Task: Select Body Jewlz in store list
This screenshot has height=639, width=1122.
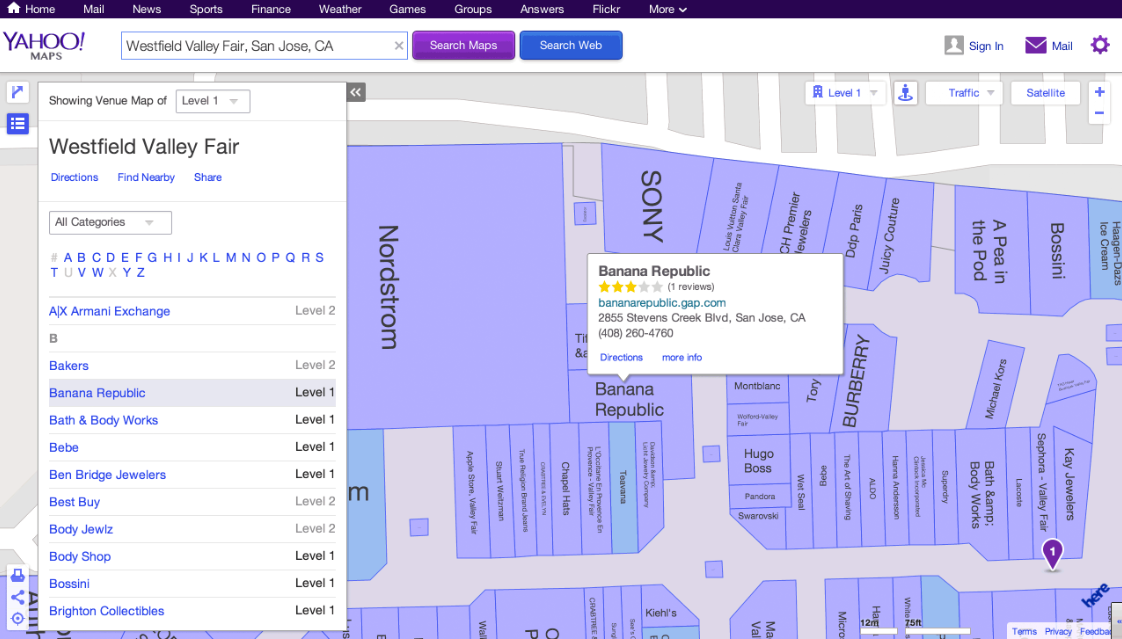Action: click(81, 529)
